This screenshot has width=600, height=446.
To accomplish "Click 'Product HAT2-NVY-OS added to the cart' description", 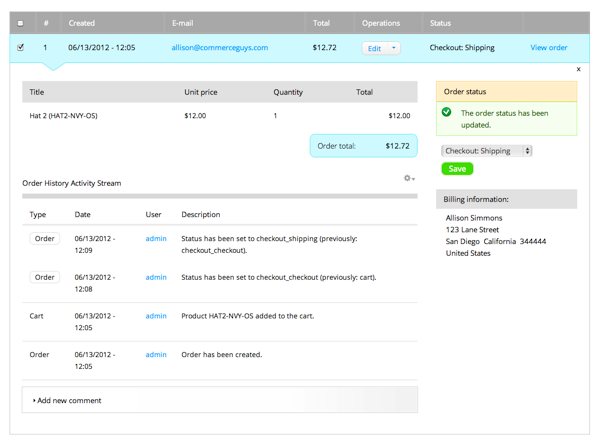I will (248, 316).
